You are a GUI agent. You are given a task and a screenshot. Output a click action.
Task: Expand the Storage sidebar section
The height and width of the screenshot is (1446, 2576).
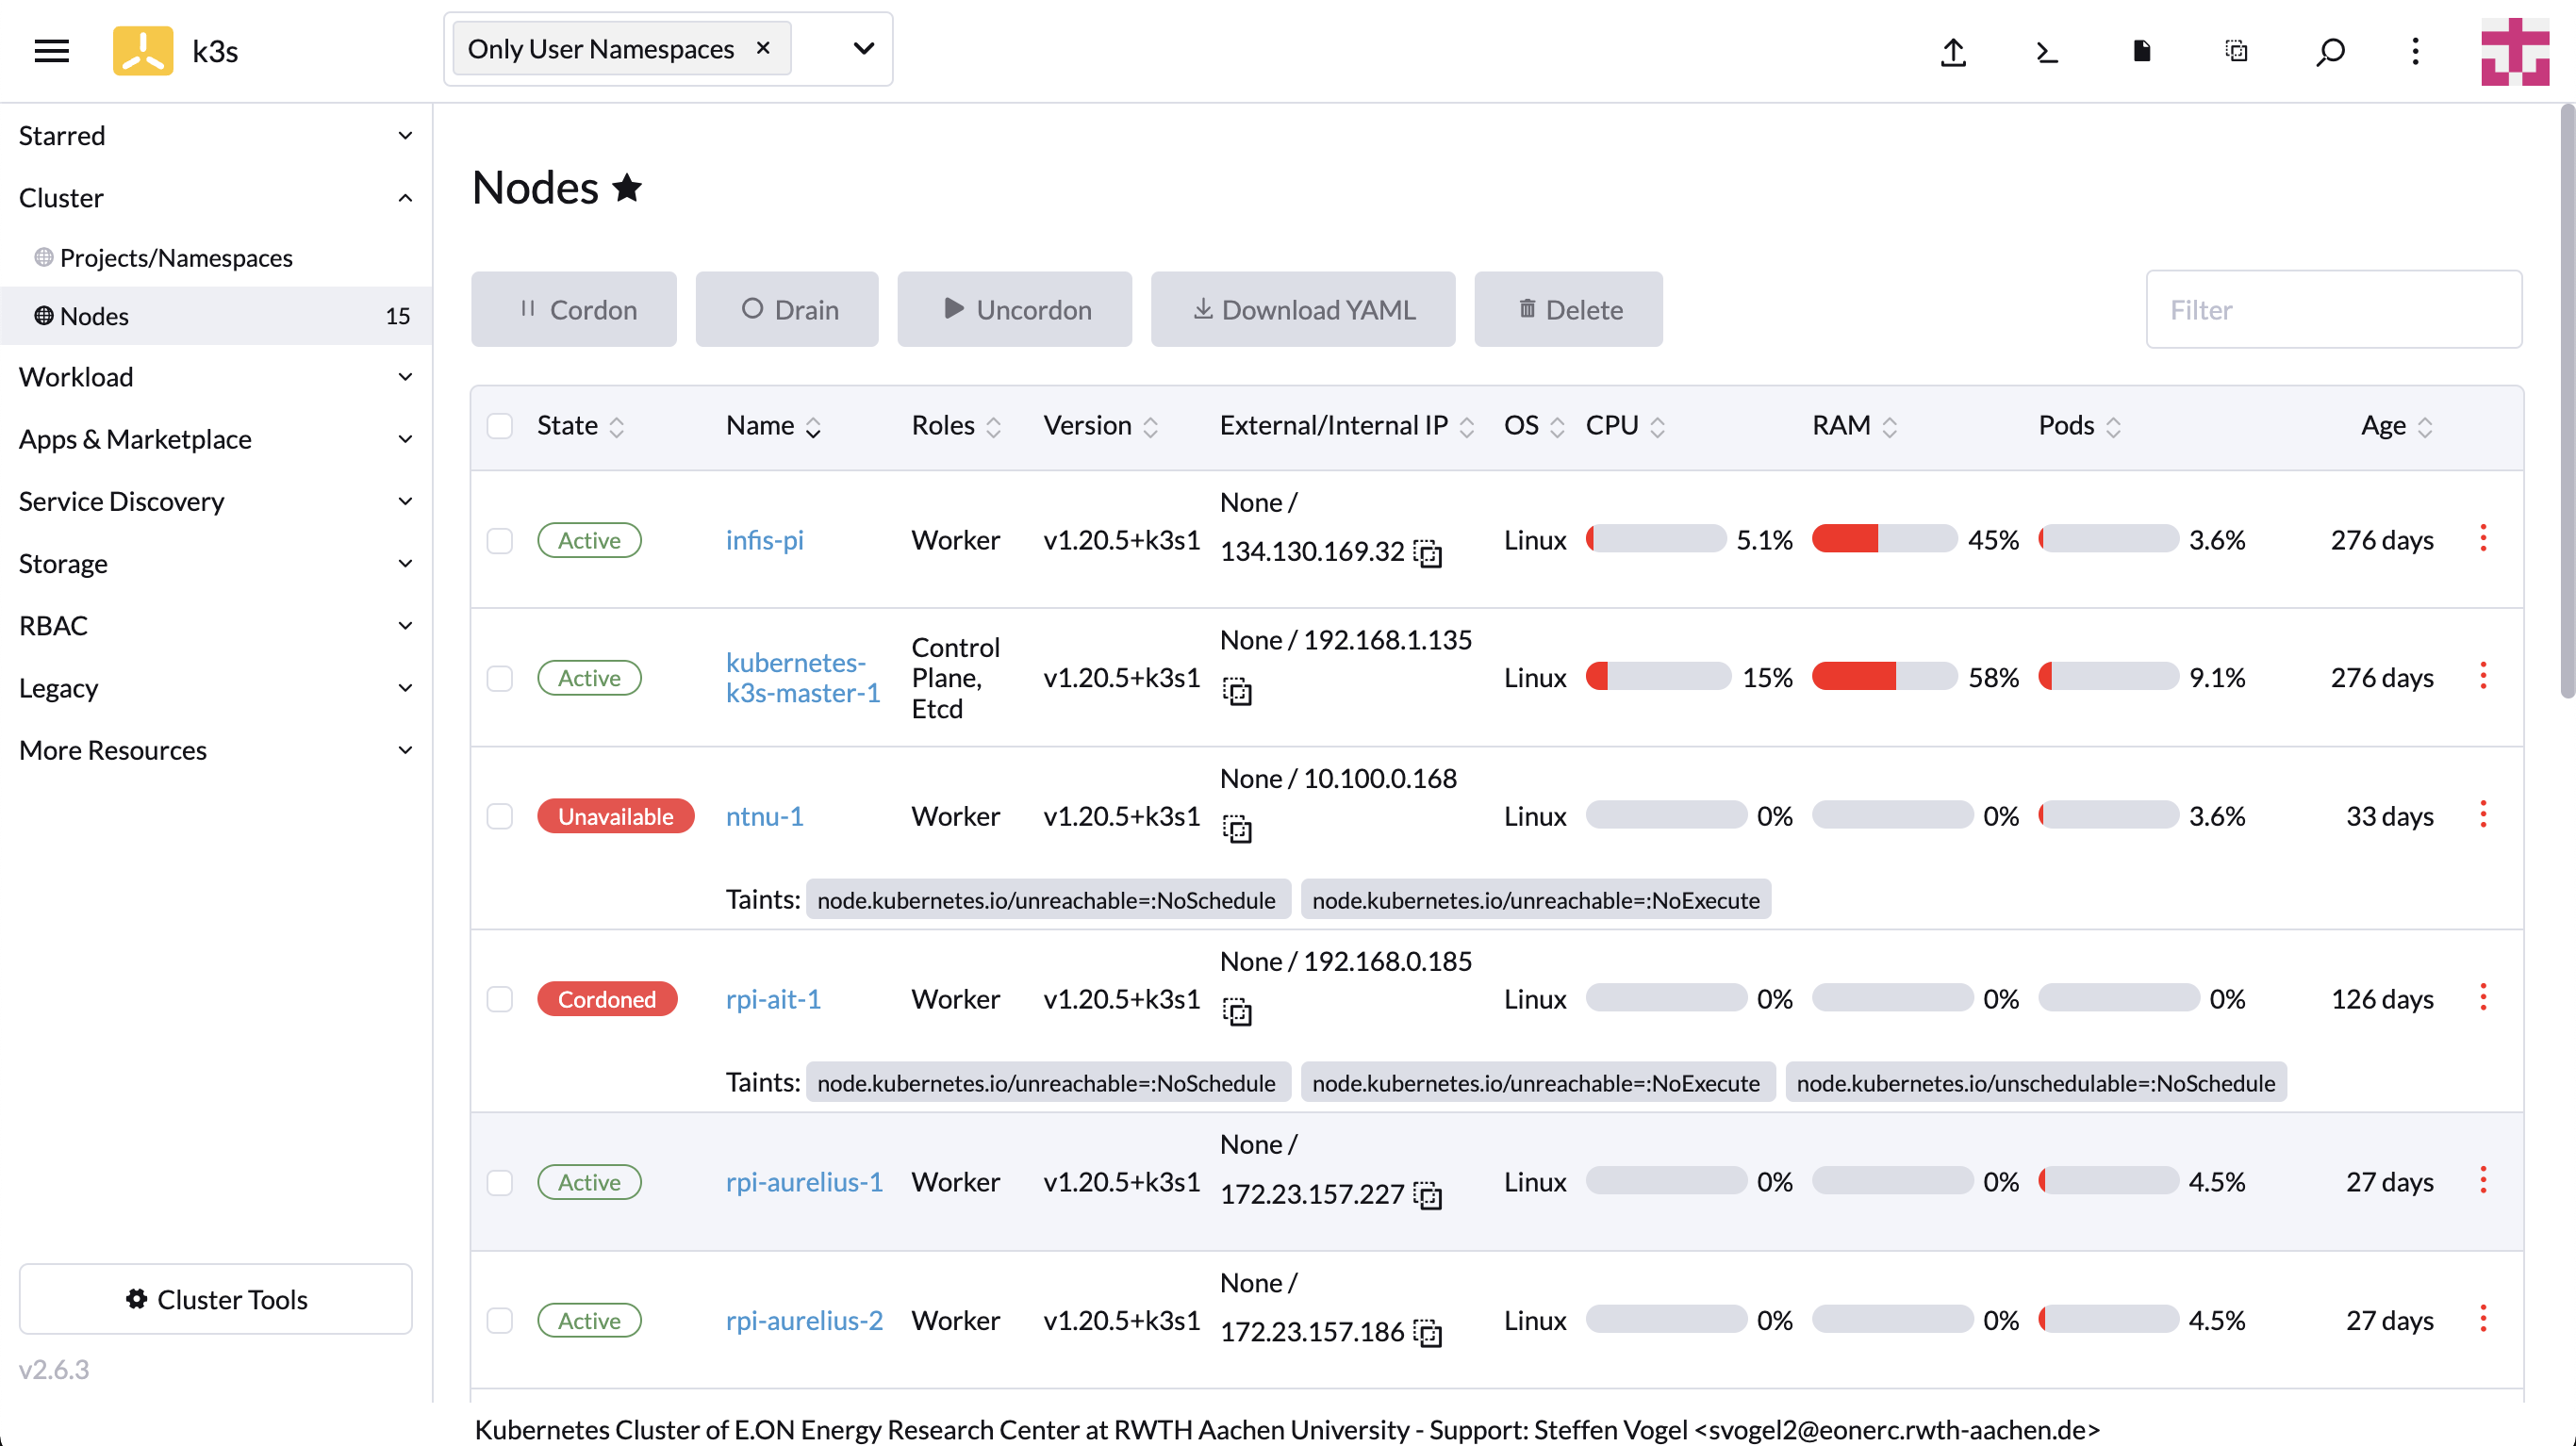(x=216, y=563)
